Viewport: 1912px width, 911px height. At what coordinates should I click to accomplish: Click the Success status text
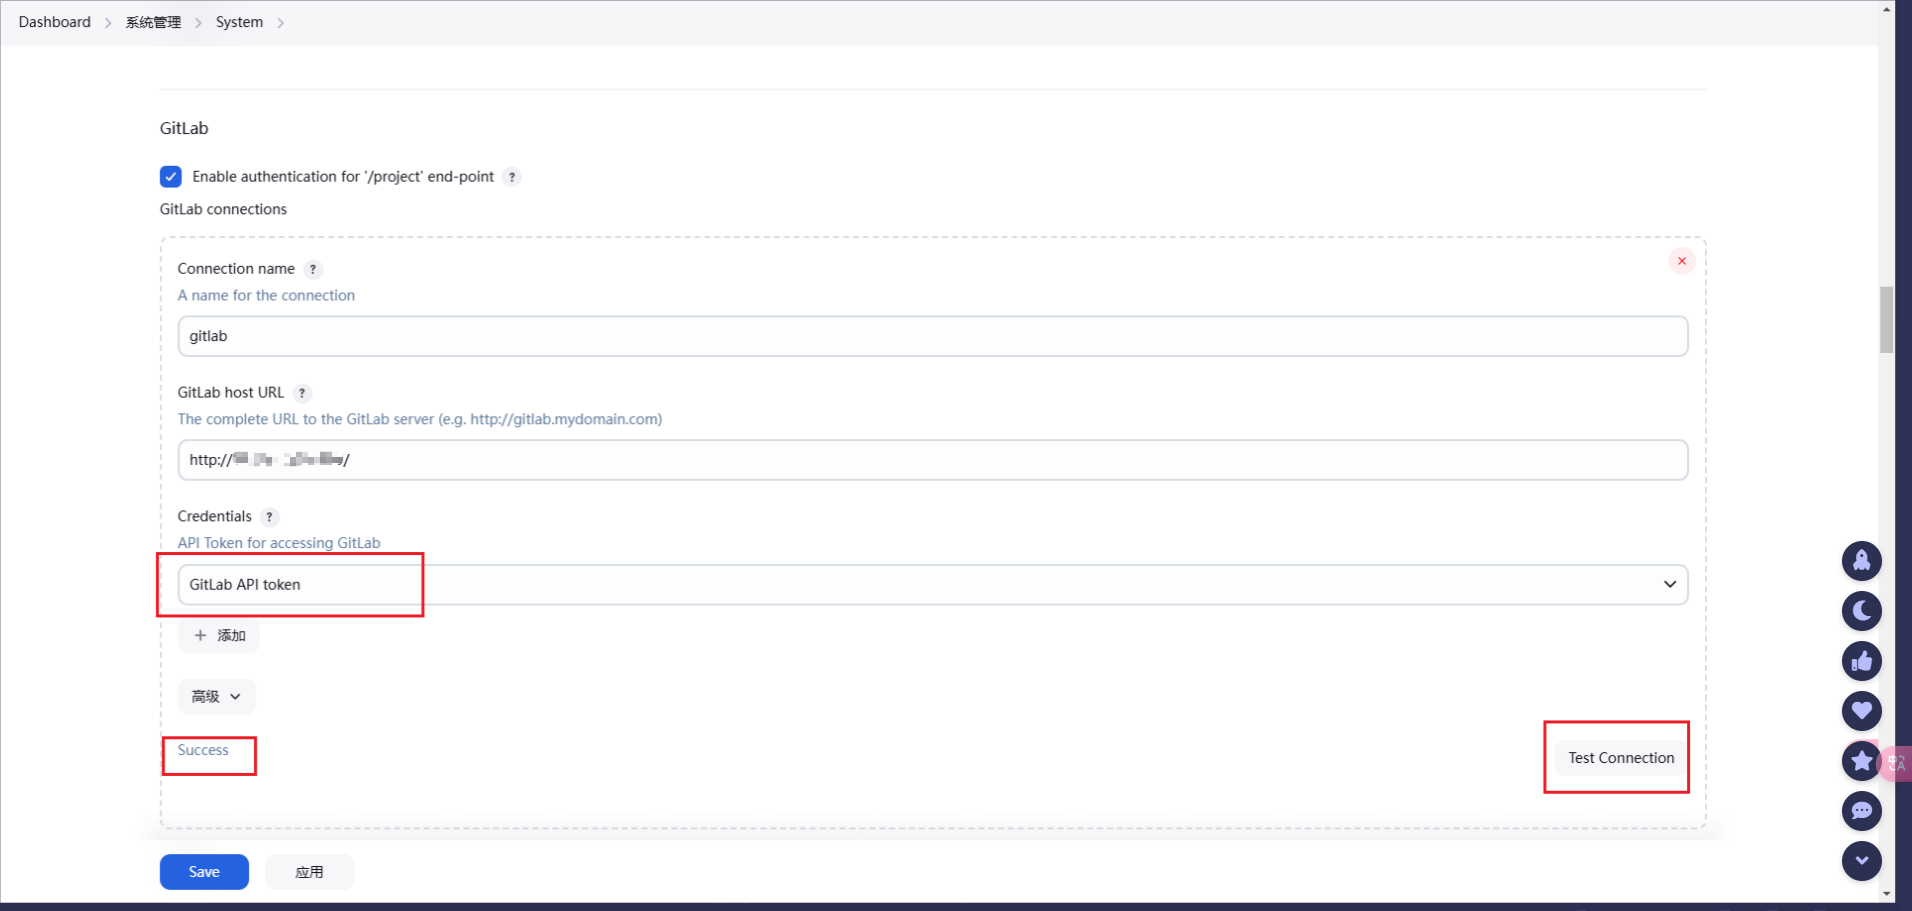pyautogui.click(x=203, y=750)
